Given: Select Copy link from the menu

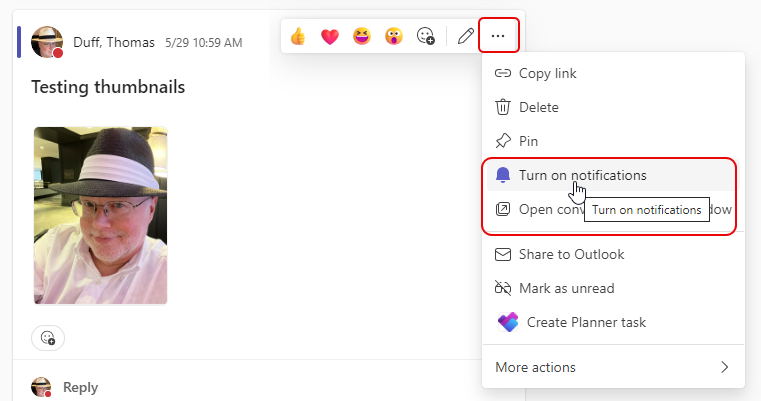Looking at the screenshot, I should click(547, 73).
